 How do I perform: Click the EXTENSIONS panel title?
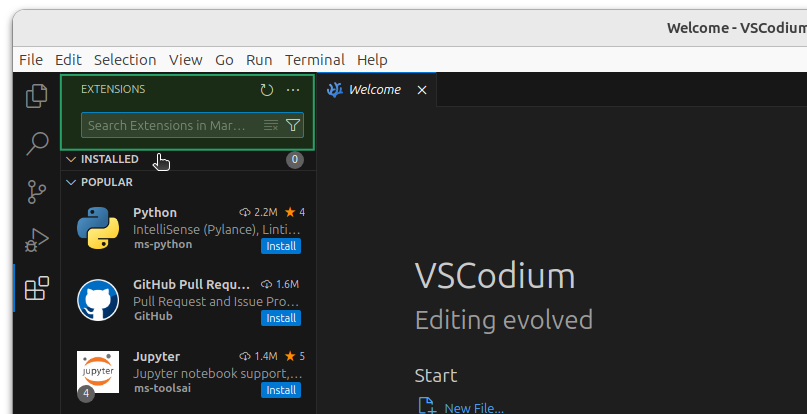coord(113,89)
